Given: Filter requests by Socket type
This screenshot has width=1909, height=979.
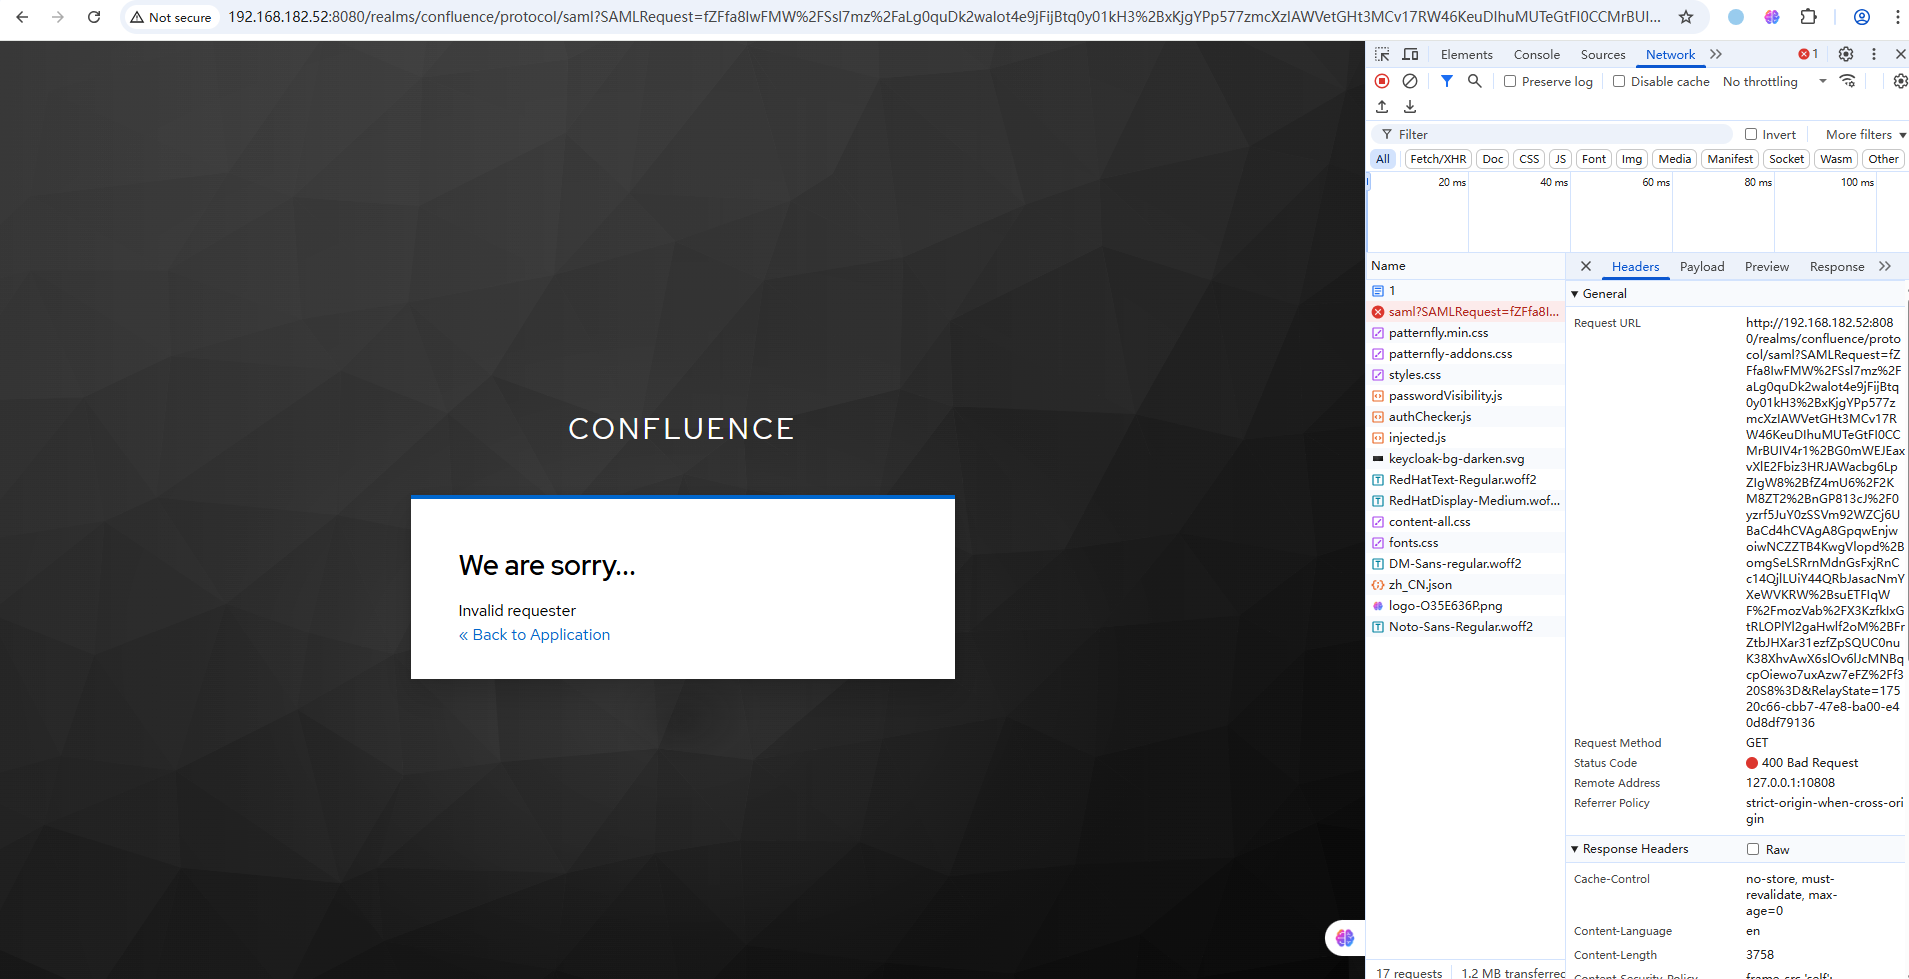Looking at the screenshot, I should [x=1786, y=159].
